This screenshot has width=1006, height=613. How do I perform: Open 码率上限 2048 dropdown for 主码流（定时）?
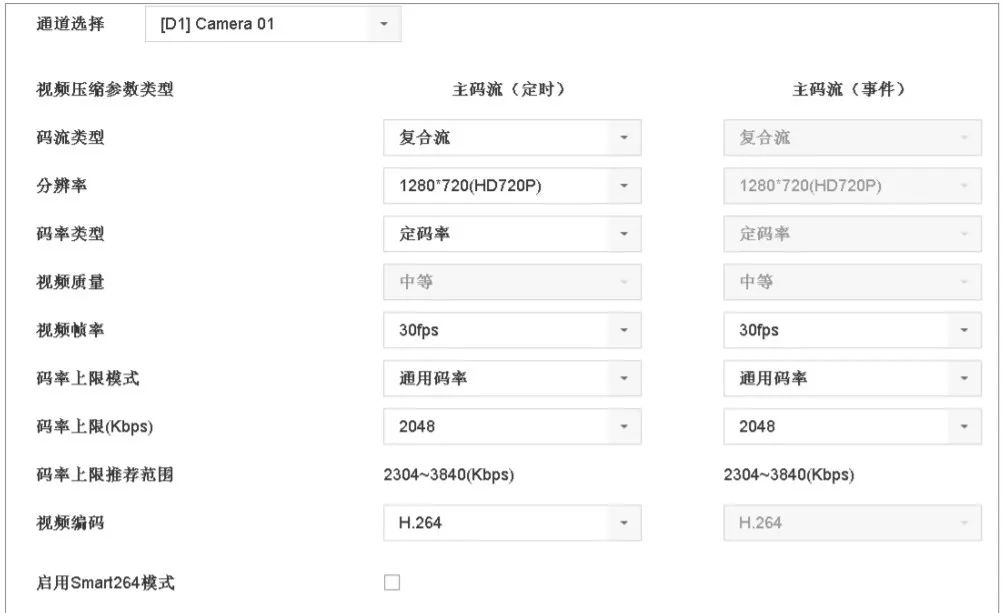[x=511, y=426]
